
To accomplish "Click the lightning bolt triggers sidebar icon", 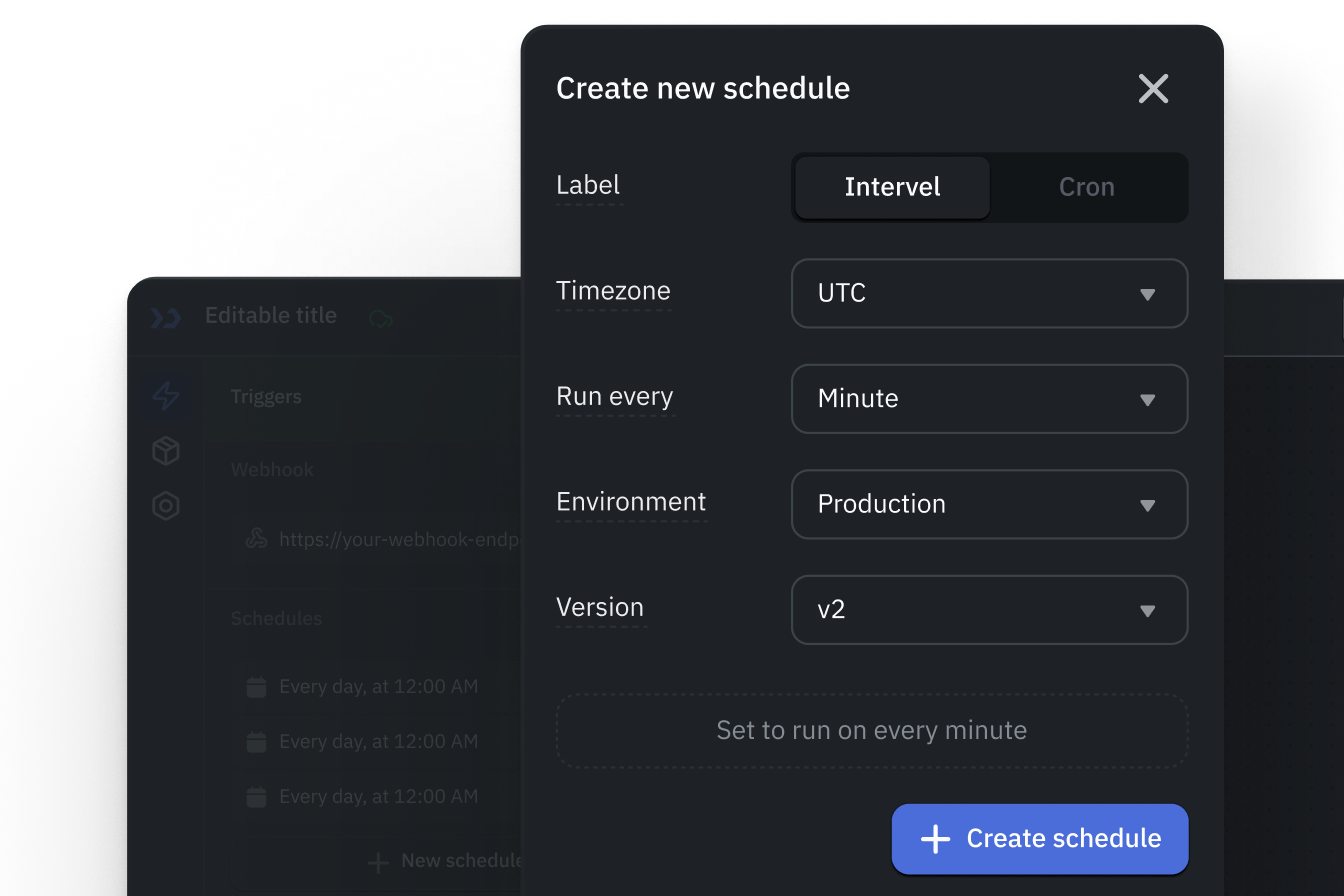I will coord(166,395).
